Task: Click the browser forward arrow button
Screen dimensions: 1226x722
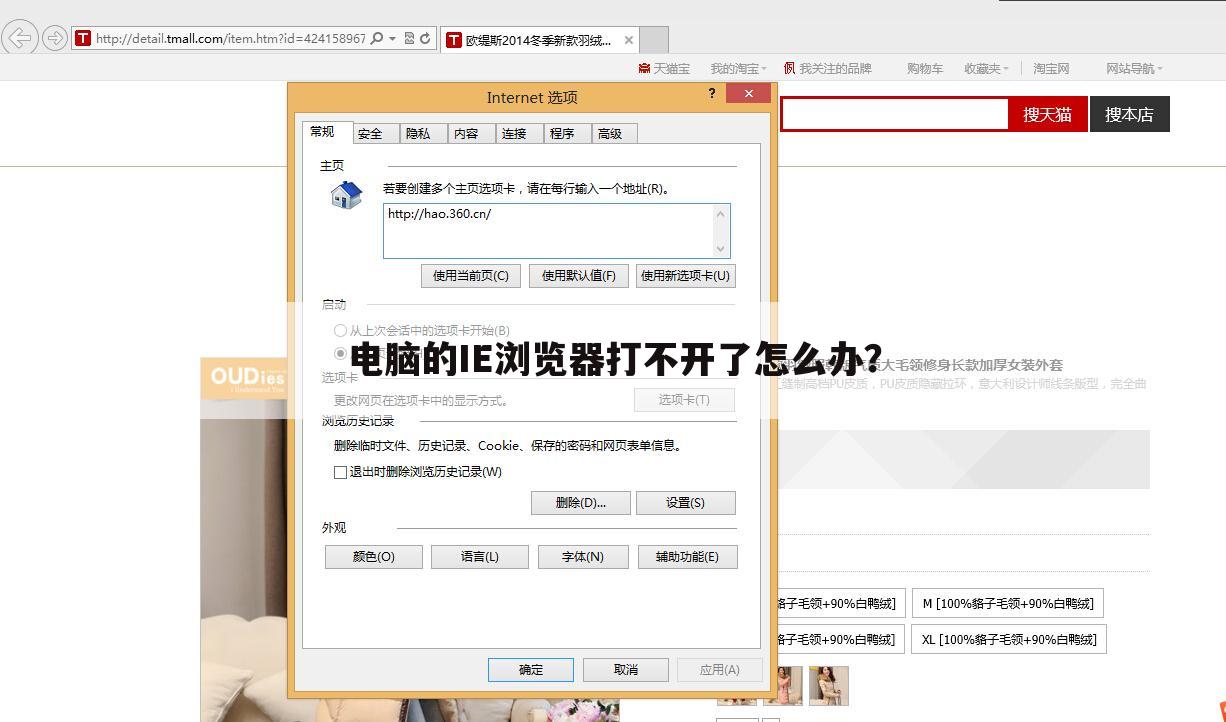Action: [x=54, y=38]
